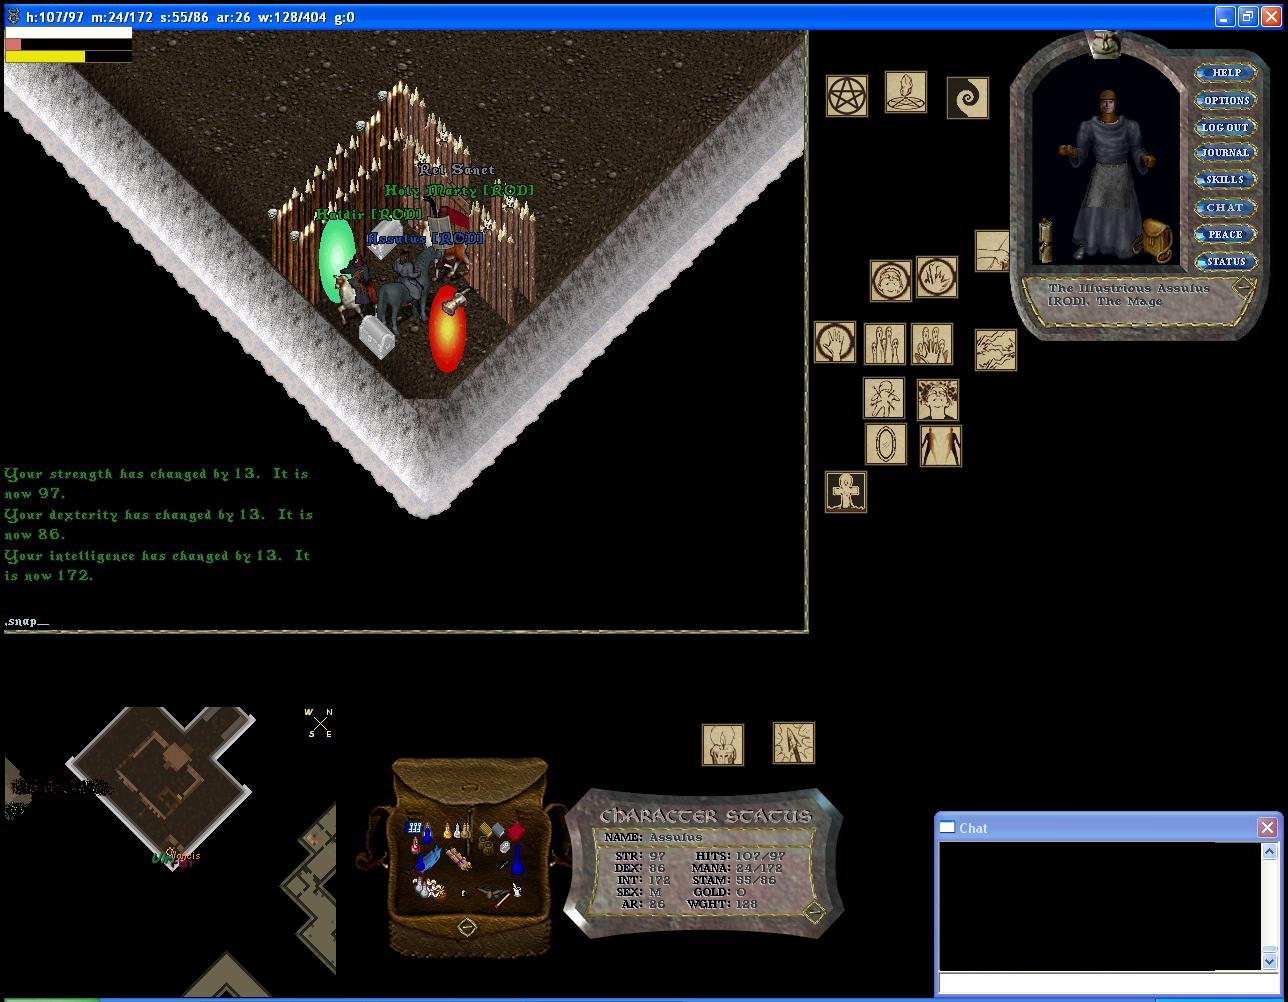
Task: Click the "HITS: 107/97" status value
Action: (x=741, y=856)
